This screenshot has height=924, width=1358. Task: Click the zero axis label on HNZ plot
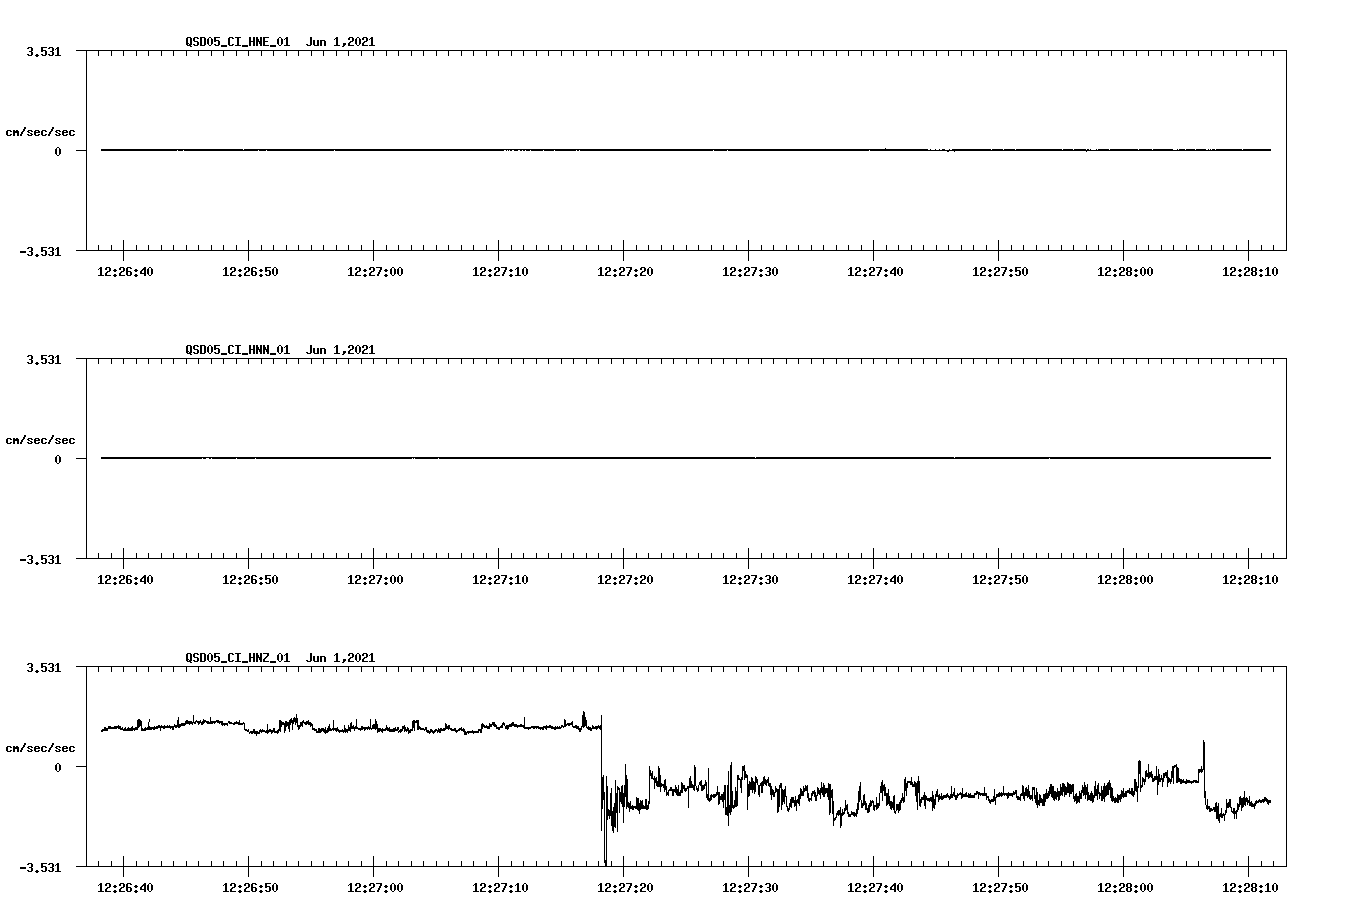(x=58, y=767)
